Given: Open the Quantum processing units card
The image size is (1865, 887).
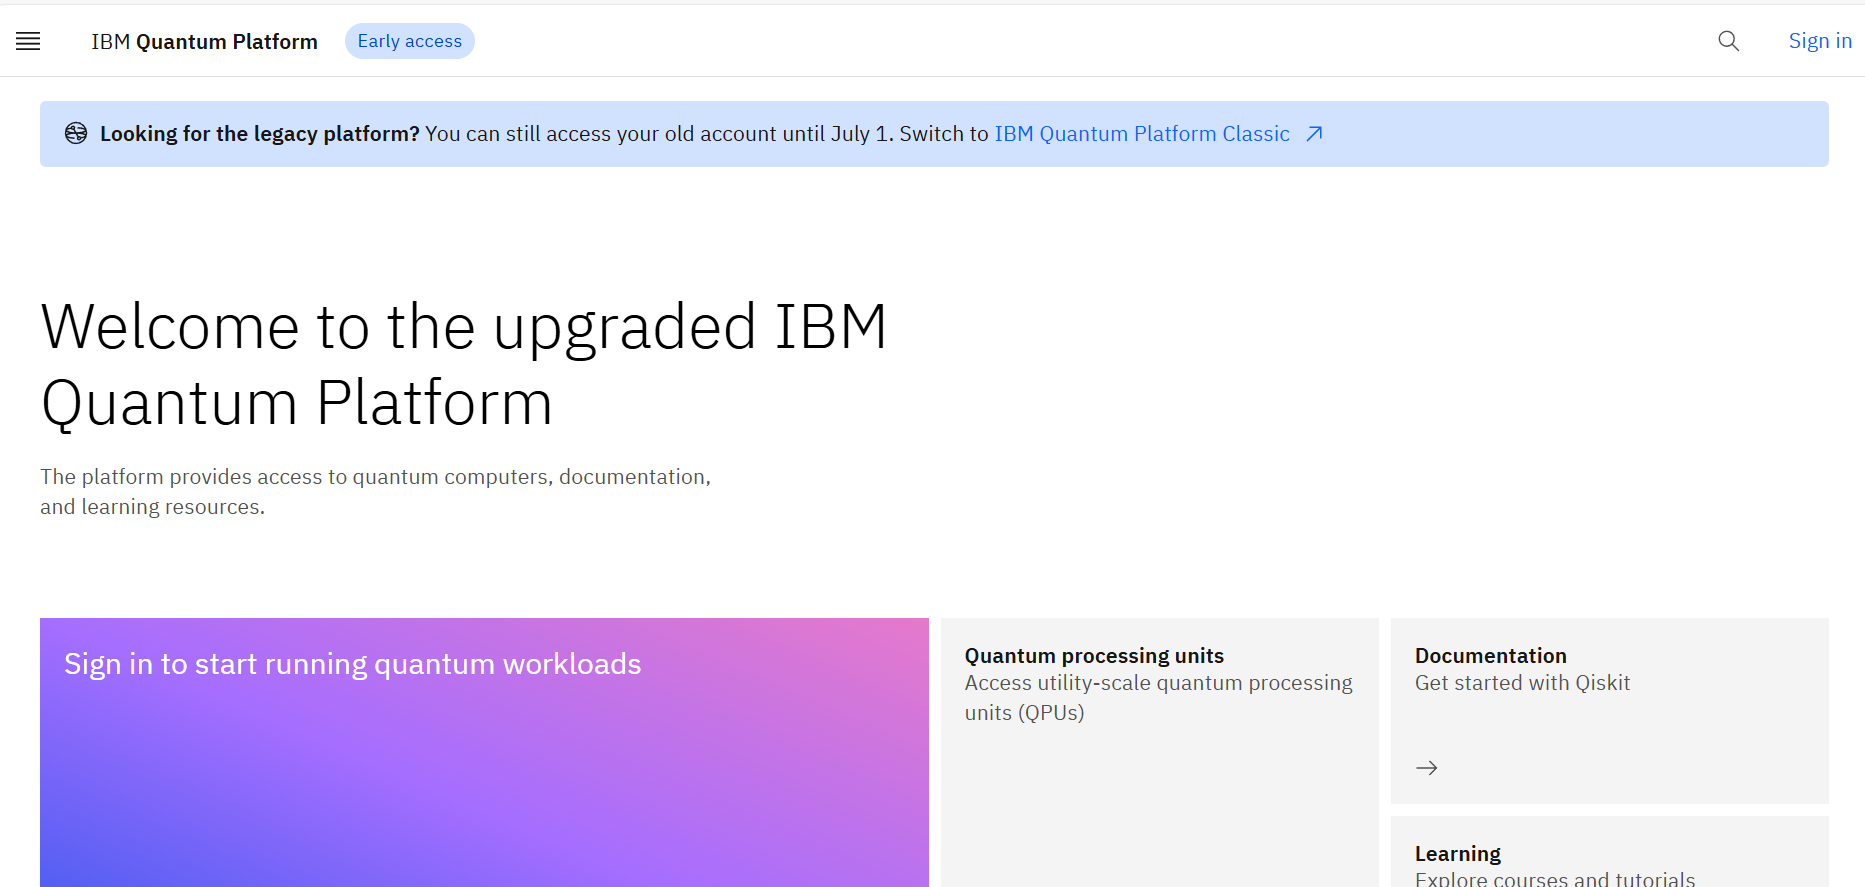Looking at the screenshot, I should click(1159, 752).
